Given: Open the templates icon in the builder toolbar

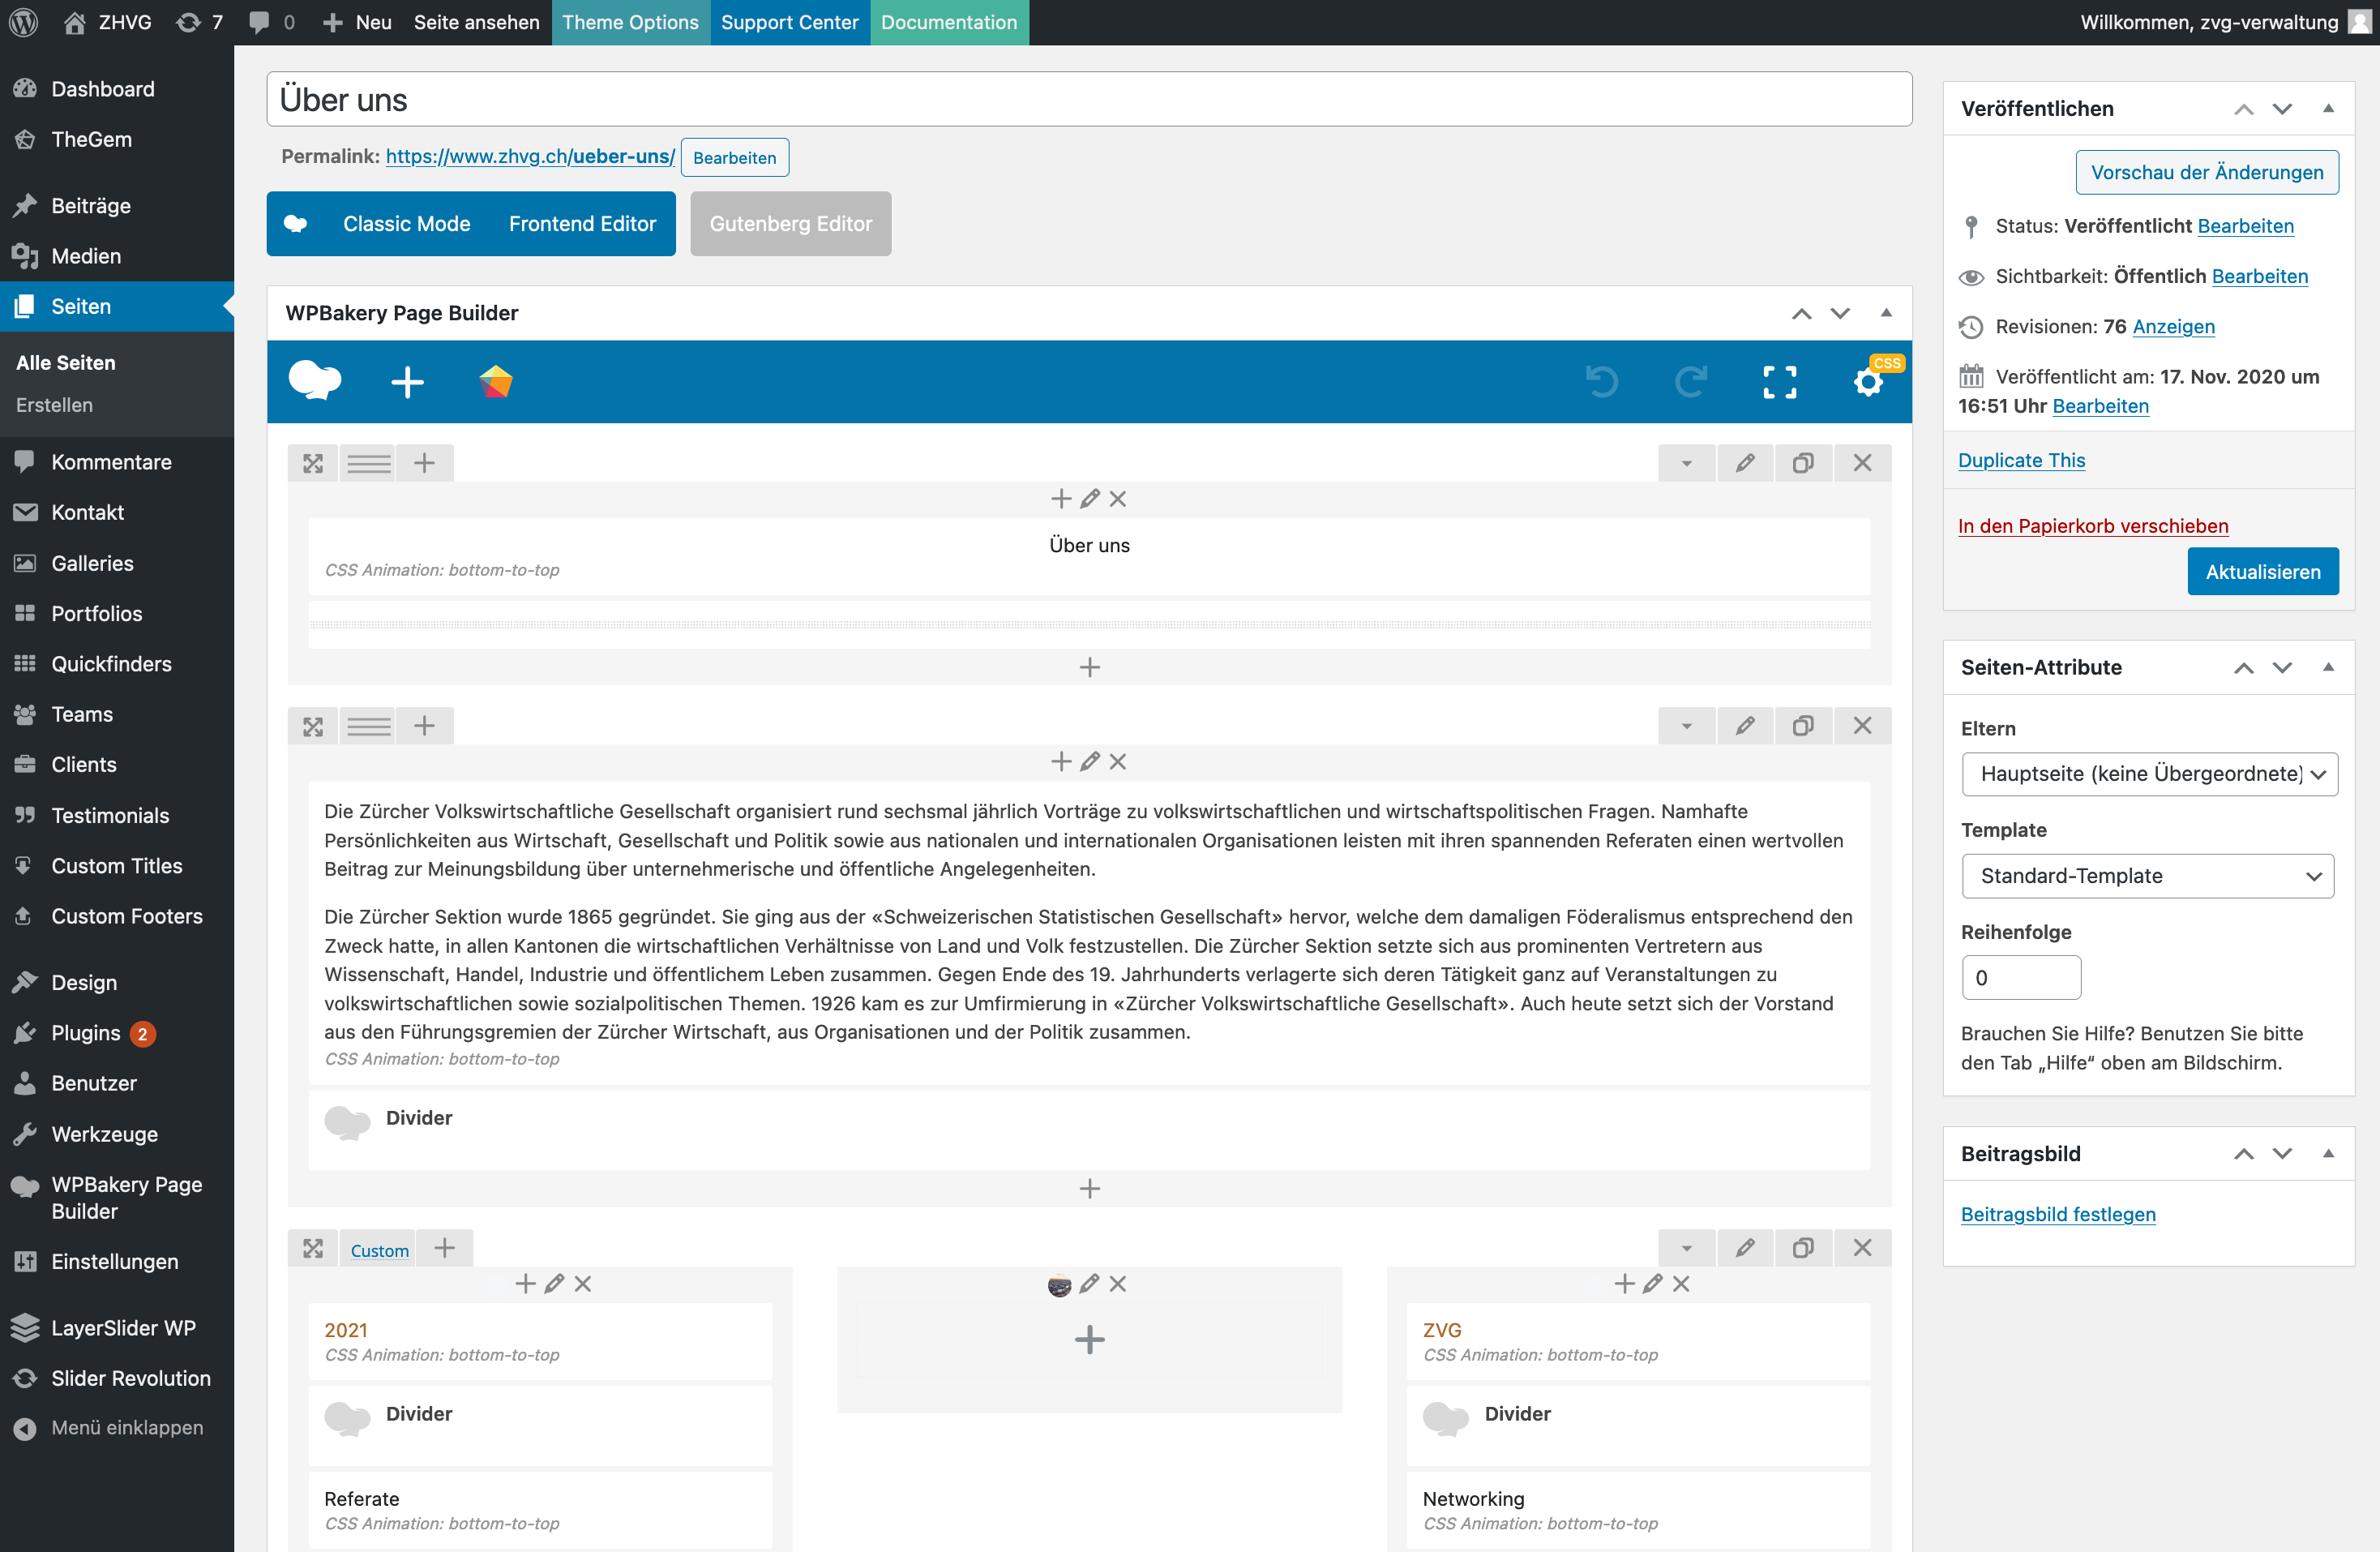Looking at the screenshot, I should 496,381.
